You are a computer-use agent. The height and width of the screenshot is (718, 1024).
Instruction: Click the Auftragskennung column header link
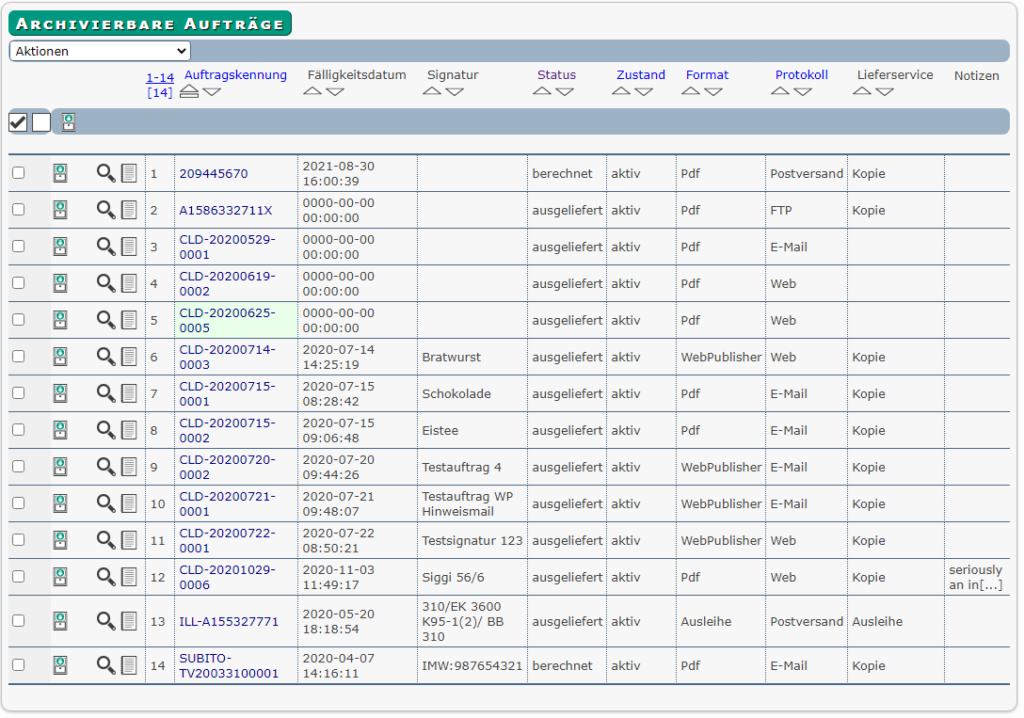tap(236, 75)
